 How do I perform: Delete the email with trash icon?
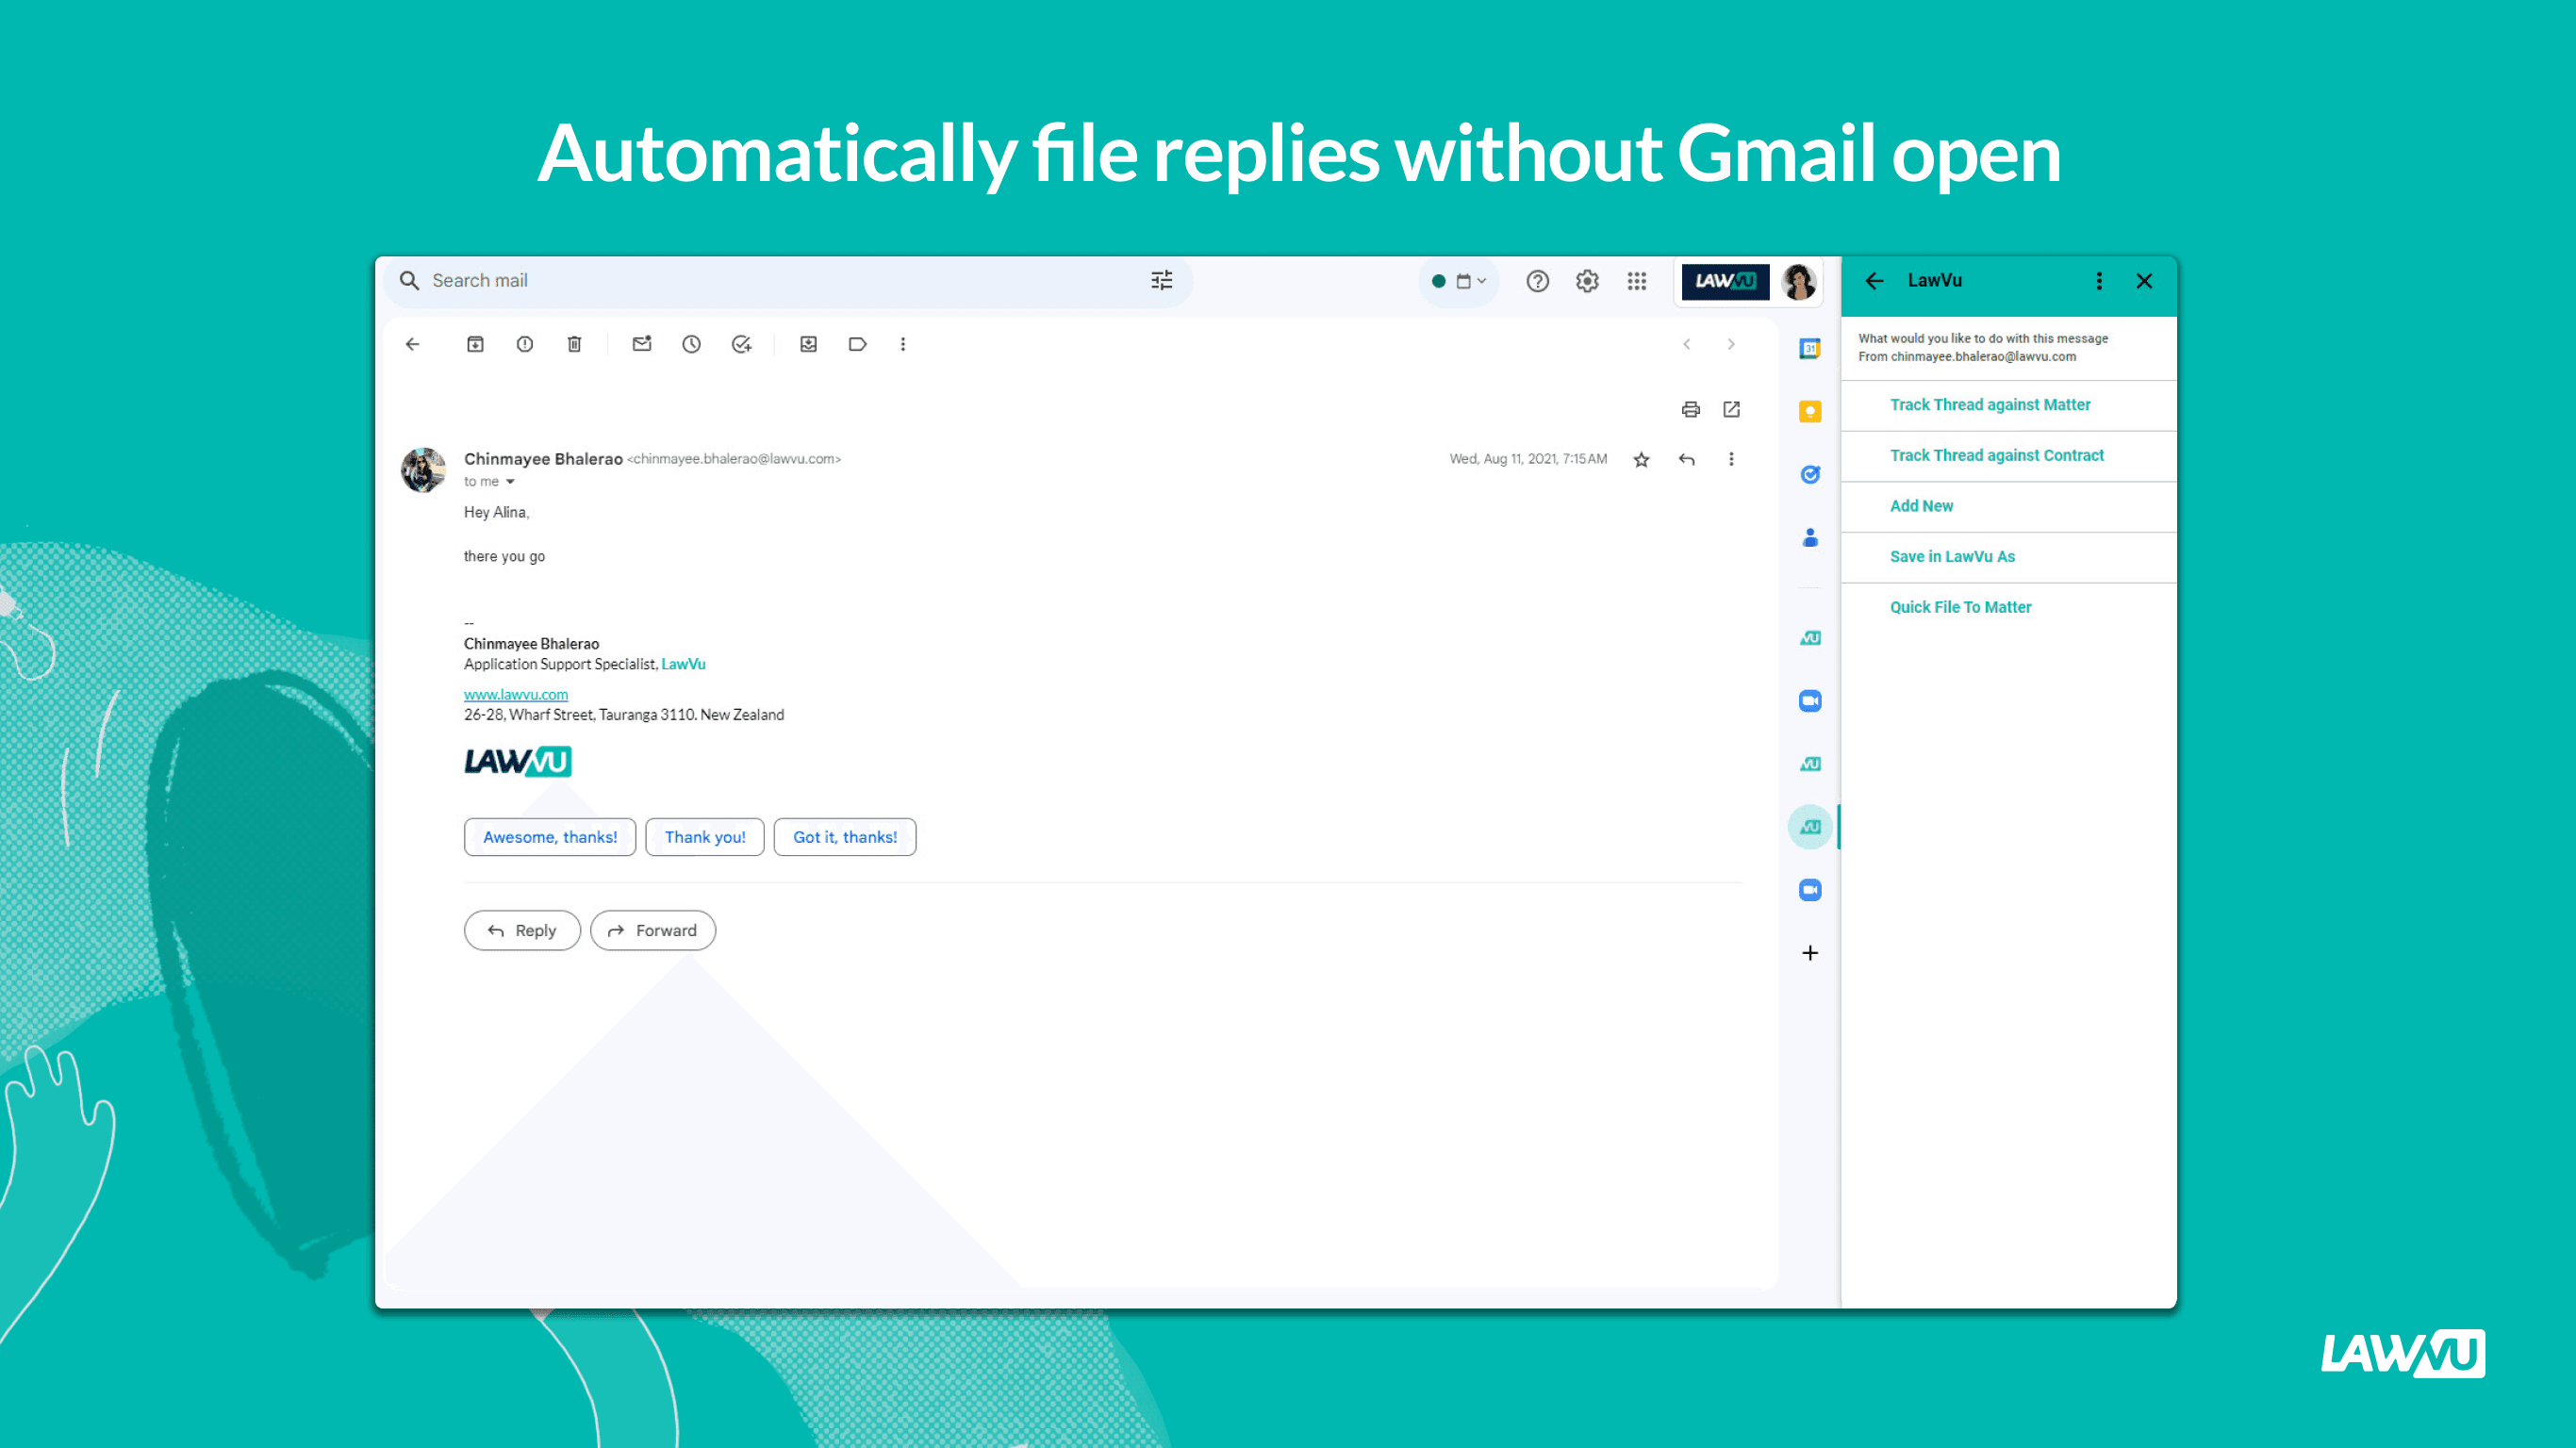point(574,344)
